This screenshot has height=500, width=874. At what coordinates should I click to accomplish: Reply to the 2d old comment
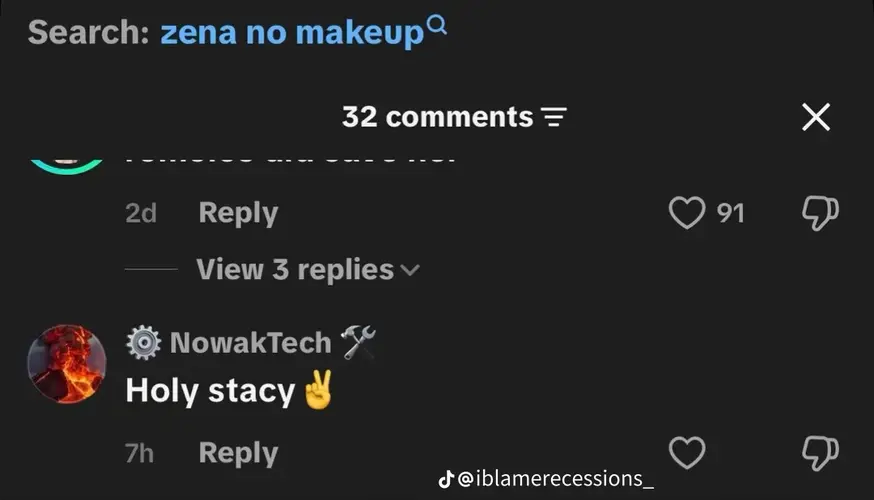point(238,213)
